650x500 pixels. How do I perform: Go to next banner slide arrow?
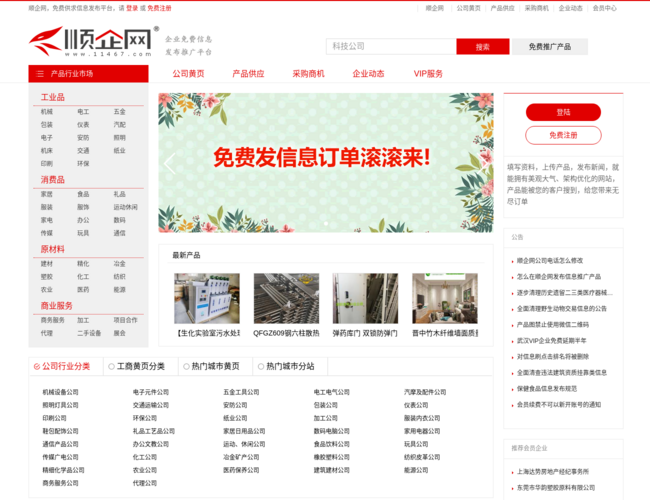[483, 163]
